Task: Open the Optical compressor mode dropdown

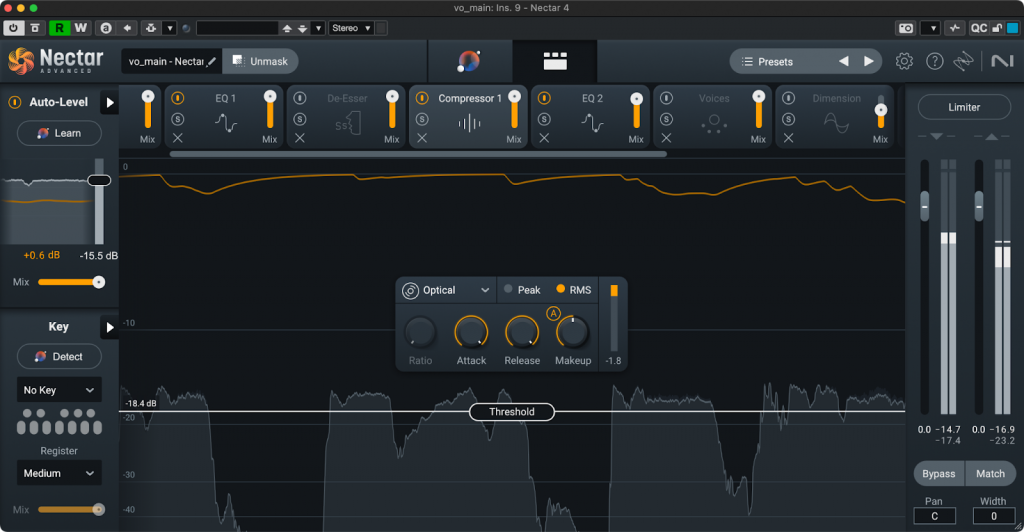Action: [x=447, y=290]
